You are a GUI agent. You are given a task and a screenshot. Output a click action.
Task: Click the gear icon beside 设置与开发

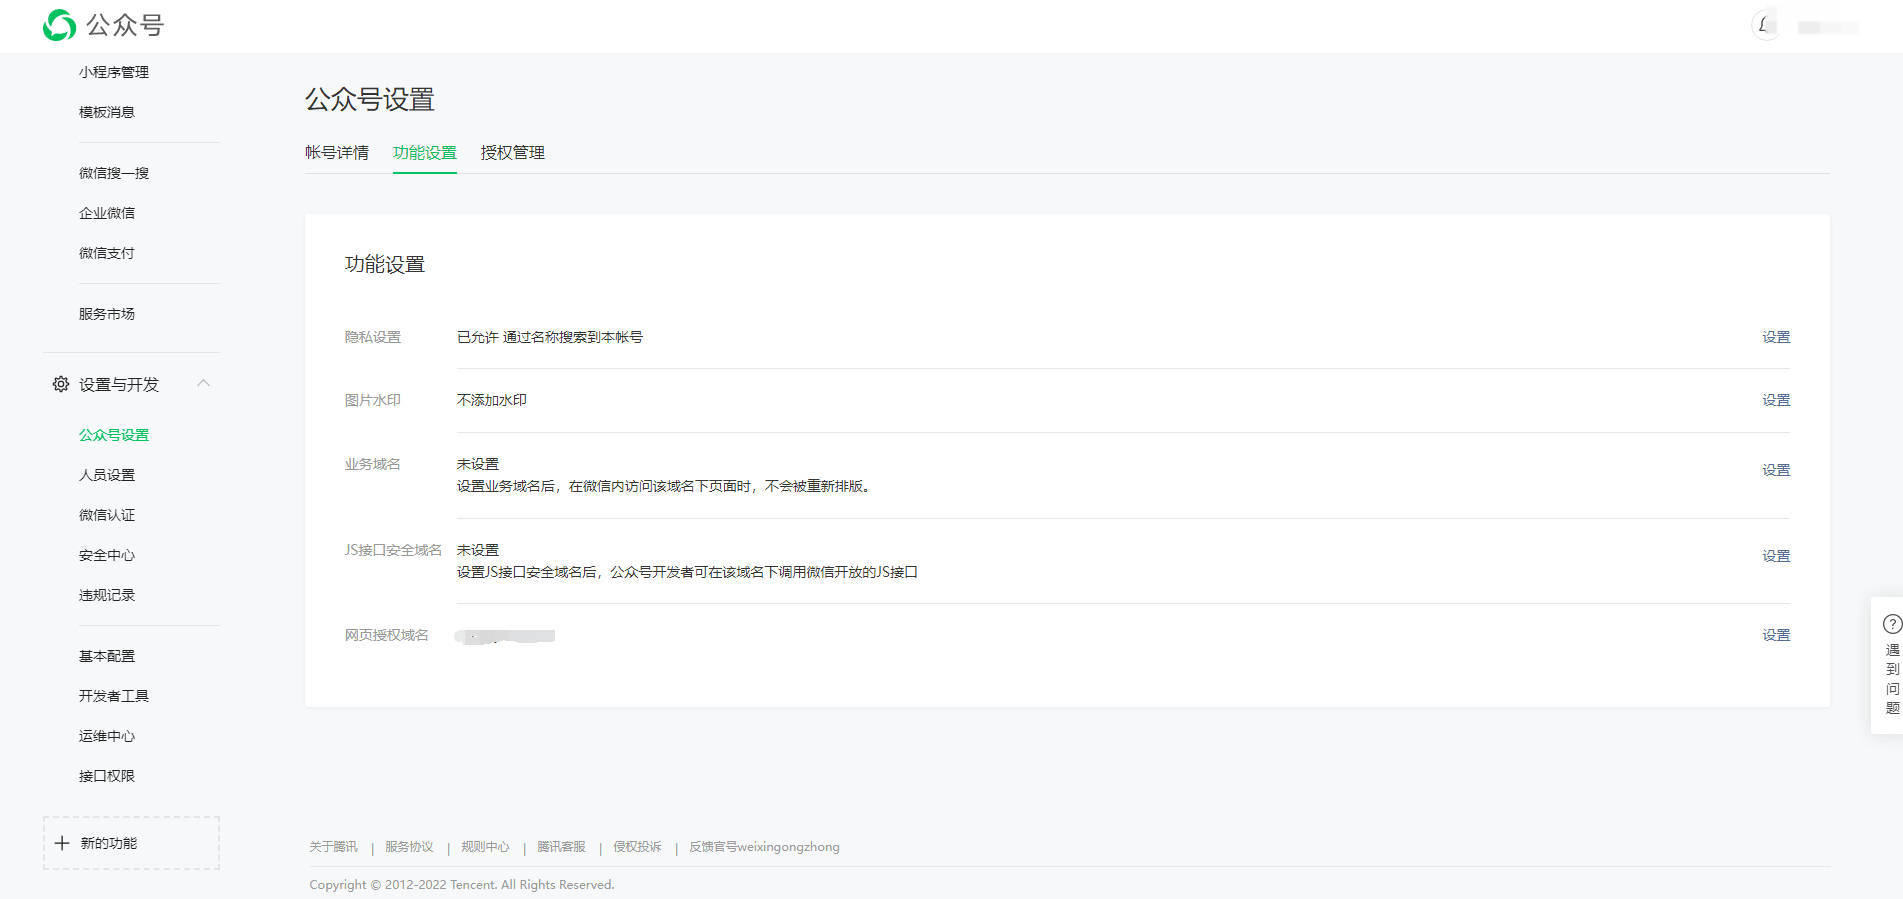click(x=61, y=384)
